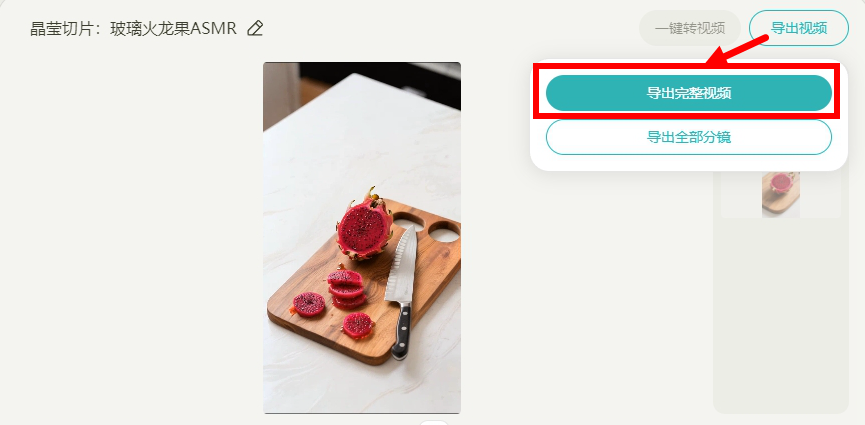Click the project title 晶莹切片：玻璃火龙果ASMR
Image resolution: width=865 pixels, height=425 pixels.
(133, 28)
